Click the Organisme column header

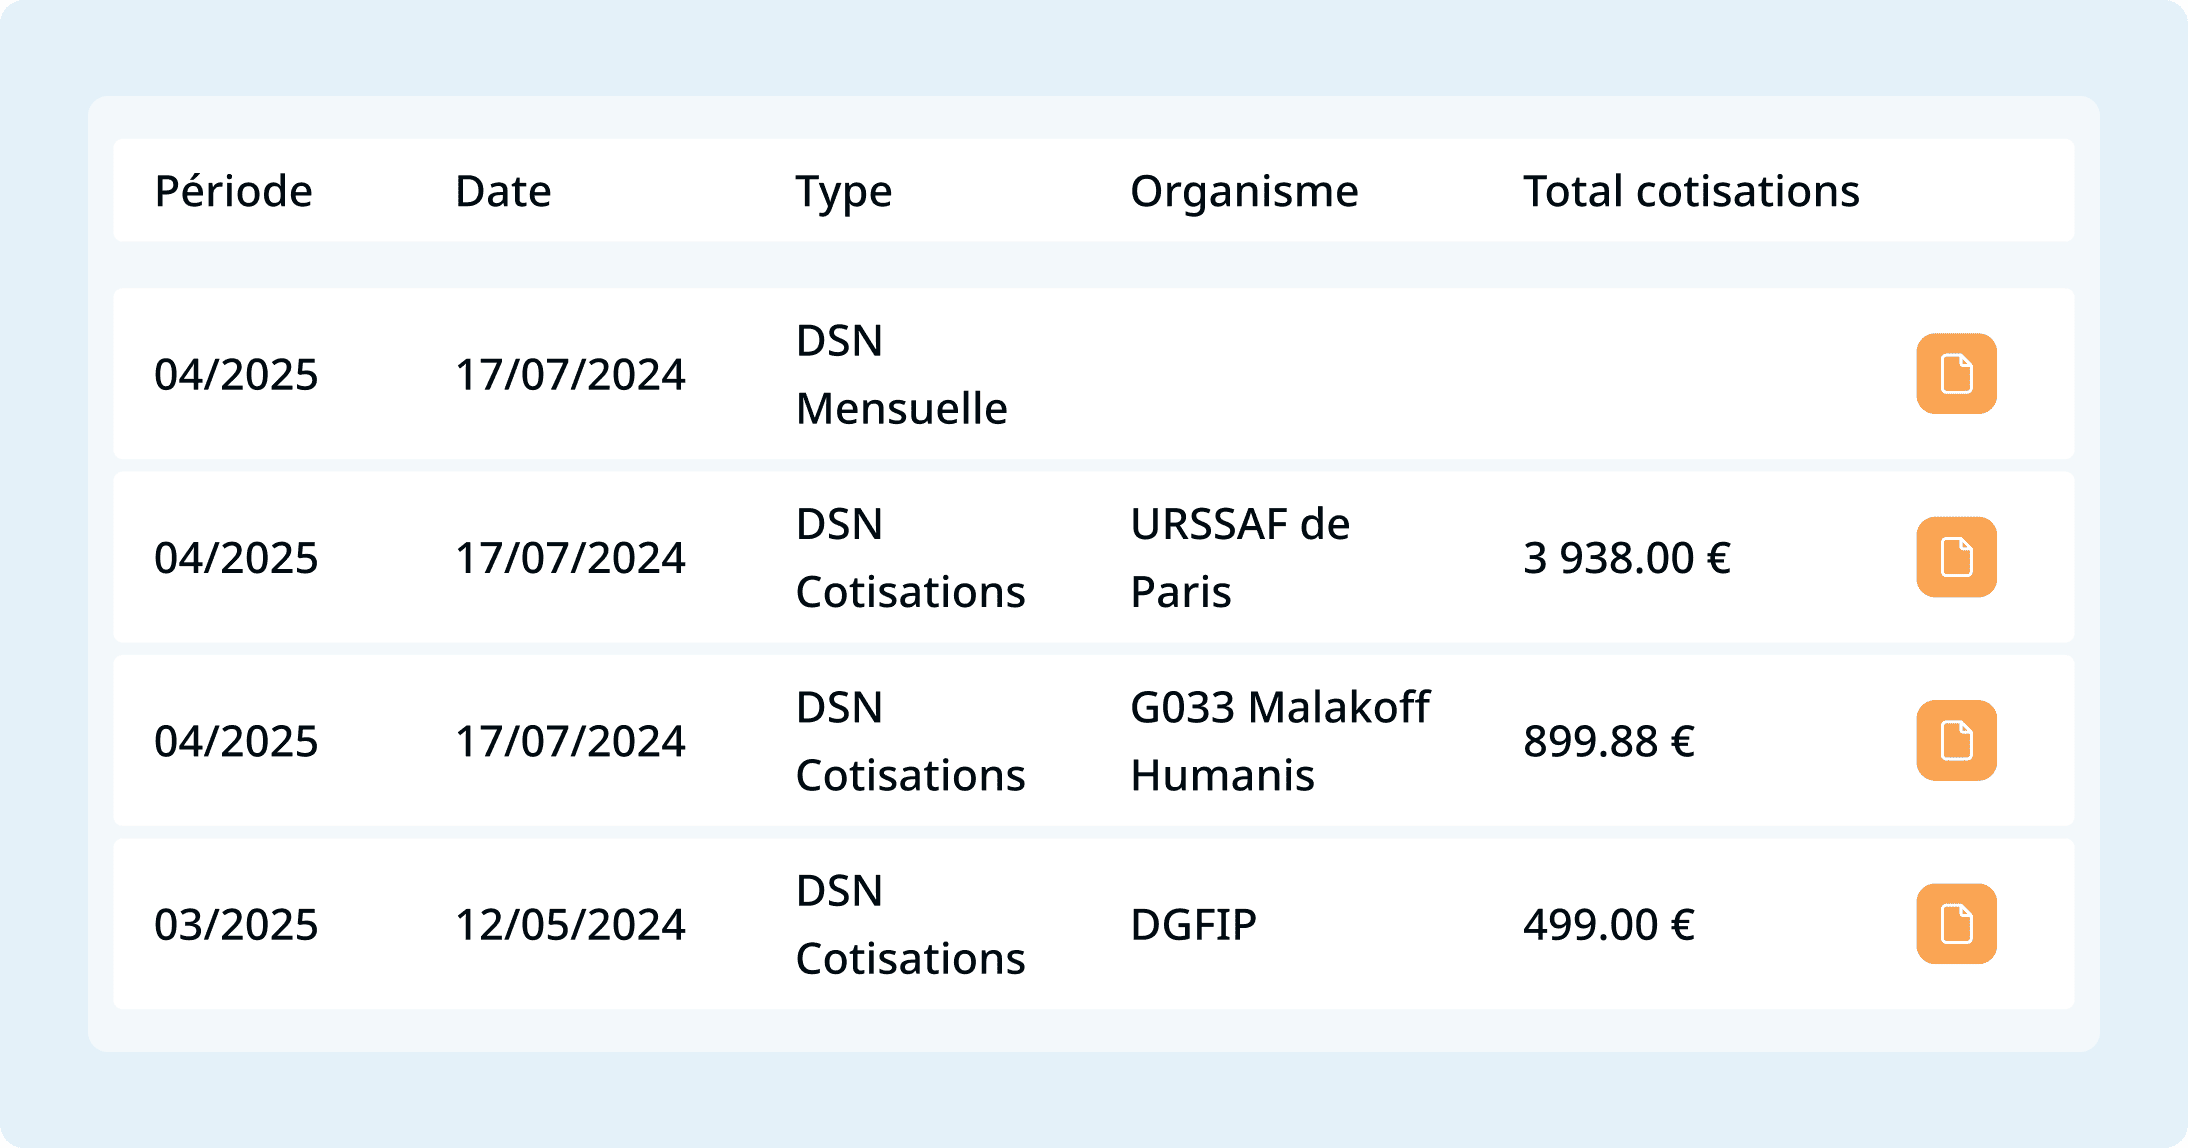[x=1244, y=191]
